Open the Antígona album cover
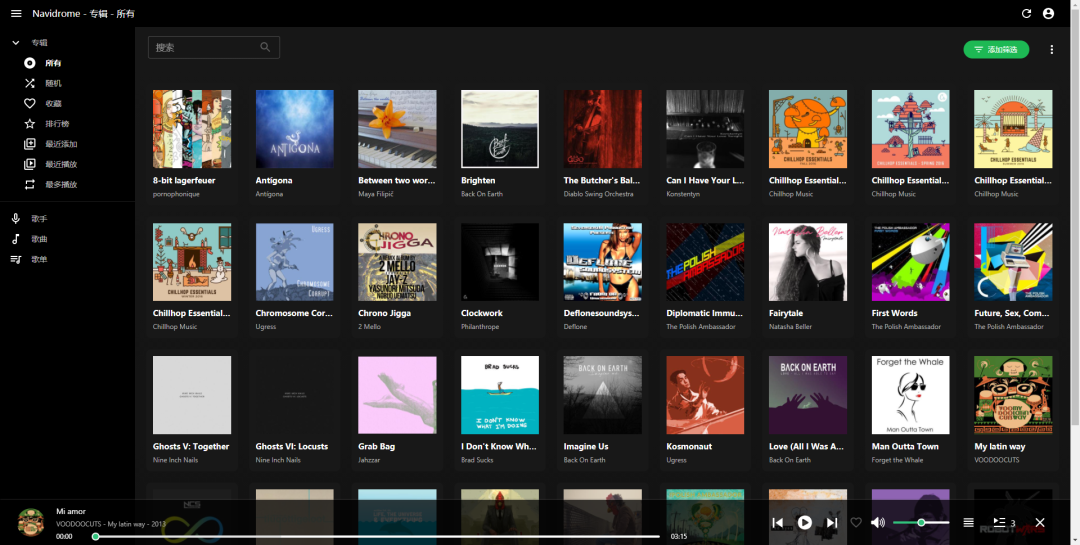 [295, 129]
